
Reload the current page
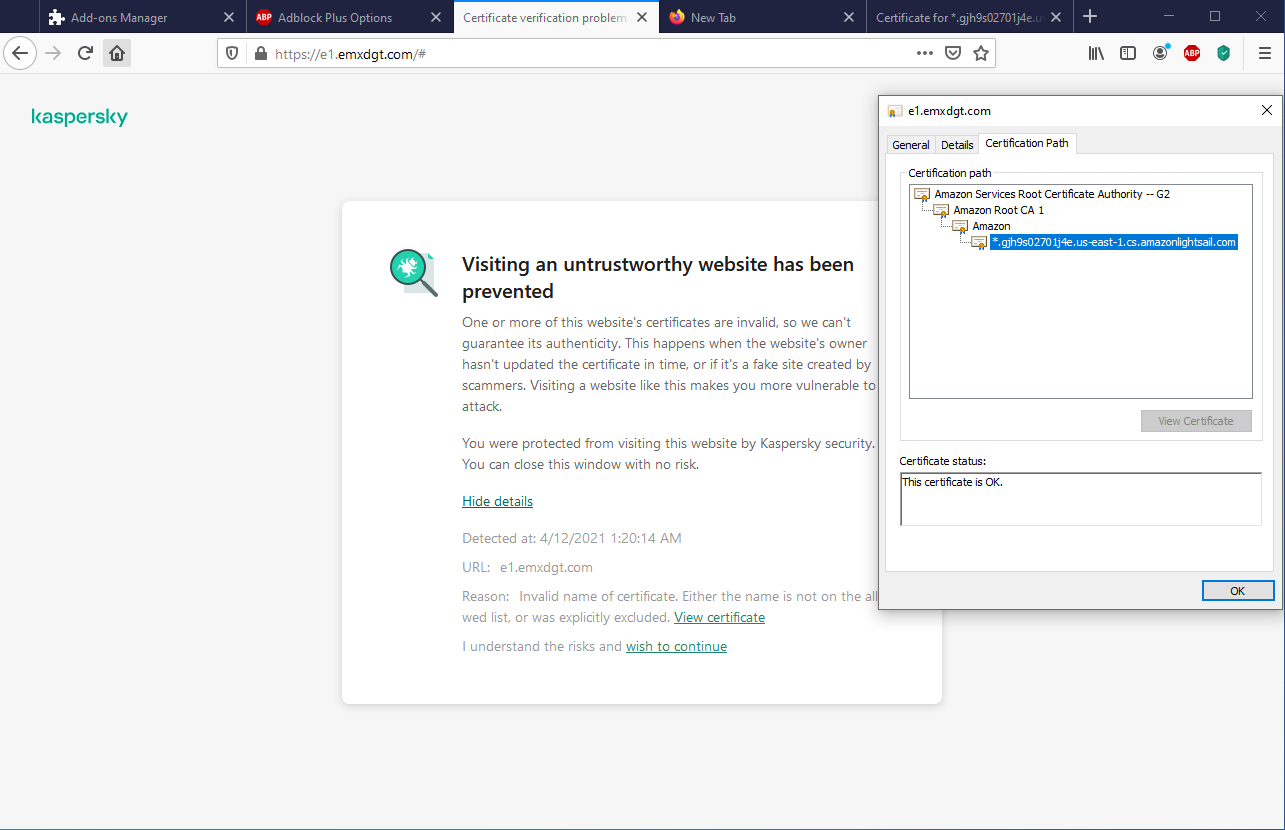(x=86, y=53)
